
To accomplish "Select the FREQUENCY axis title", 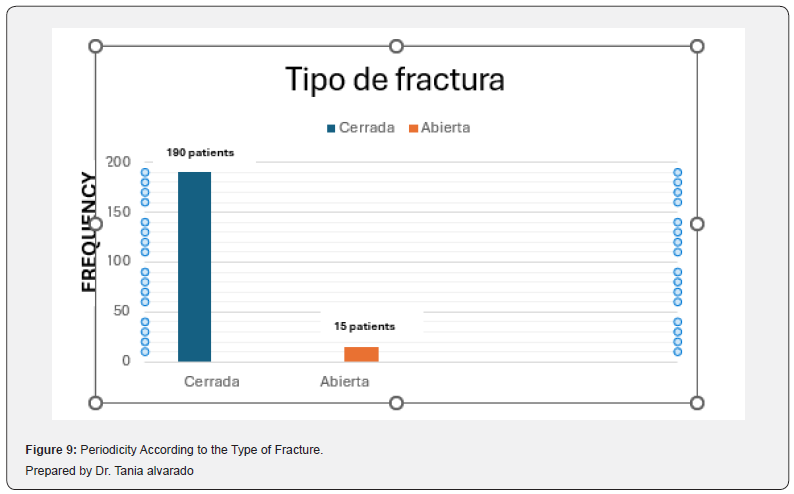I will pyautogui.click(x=89, y=232).
